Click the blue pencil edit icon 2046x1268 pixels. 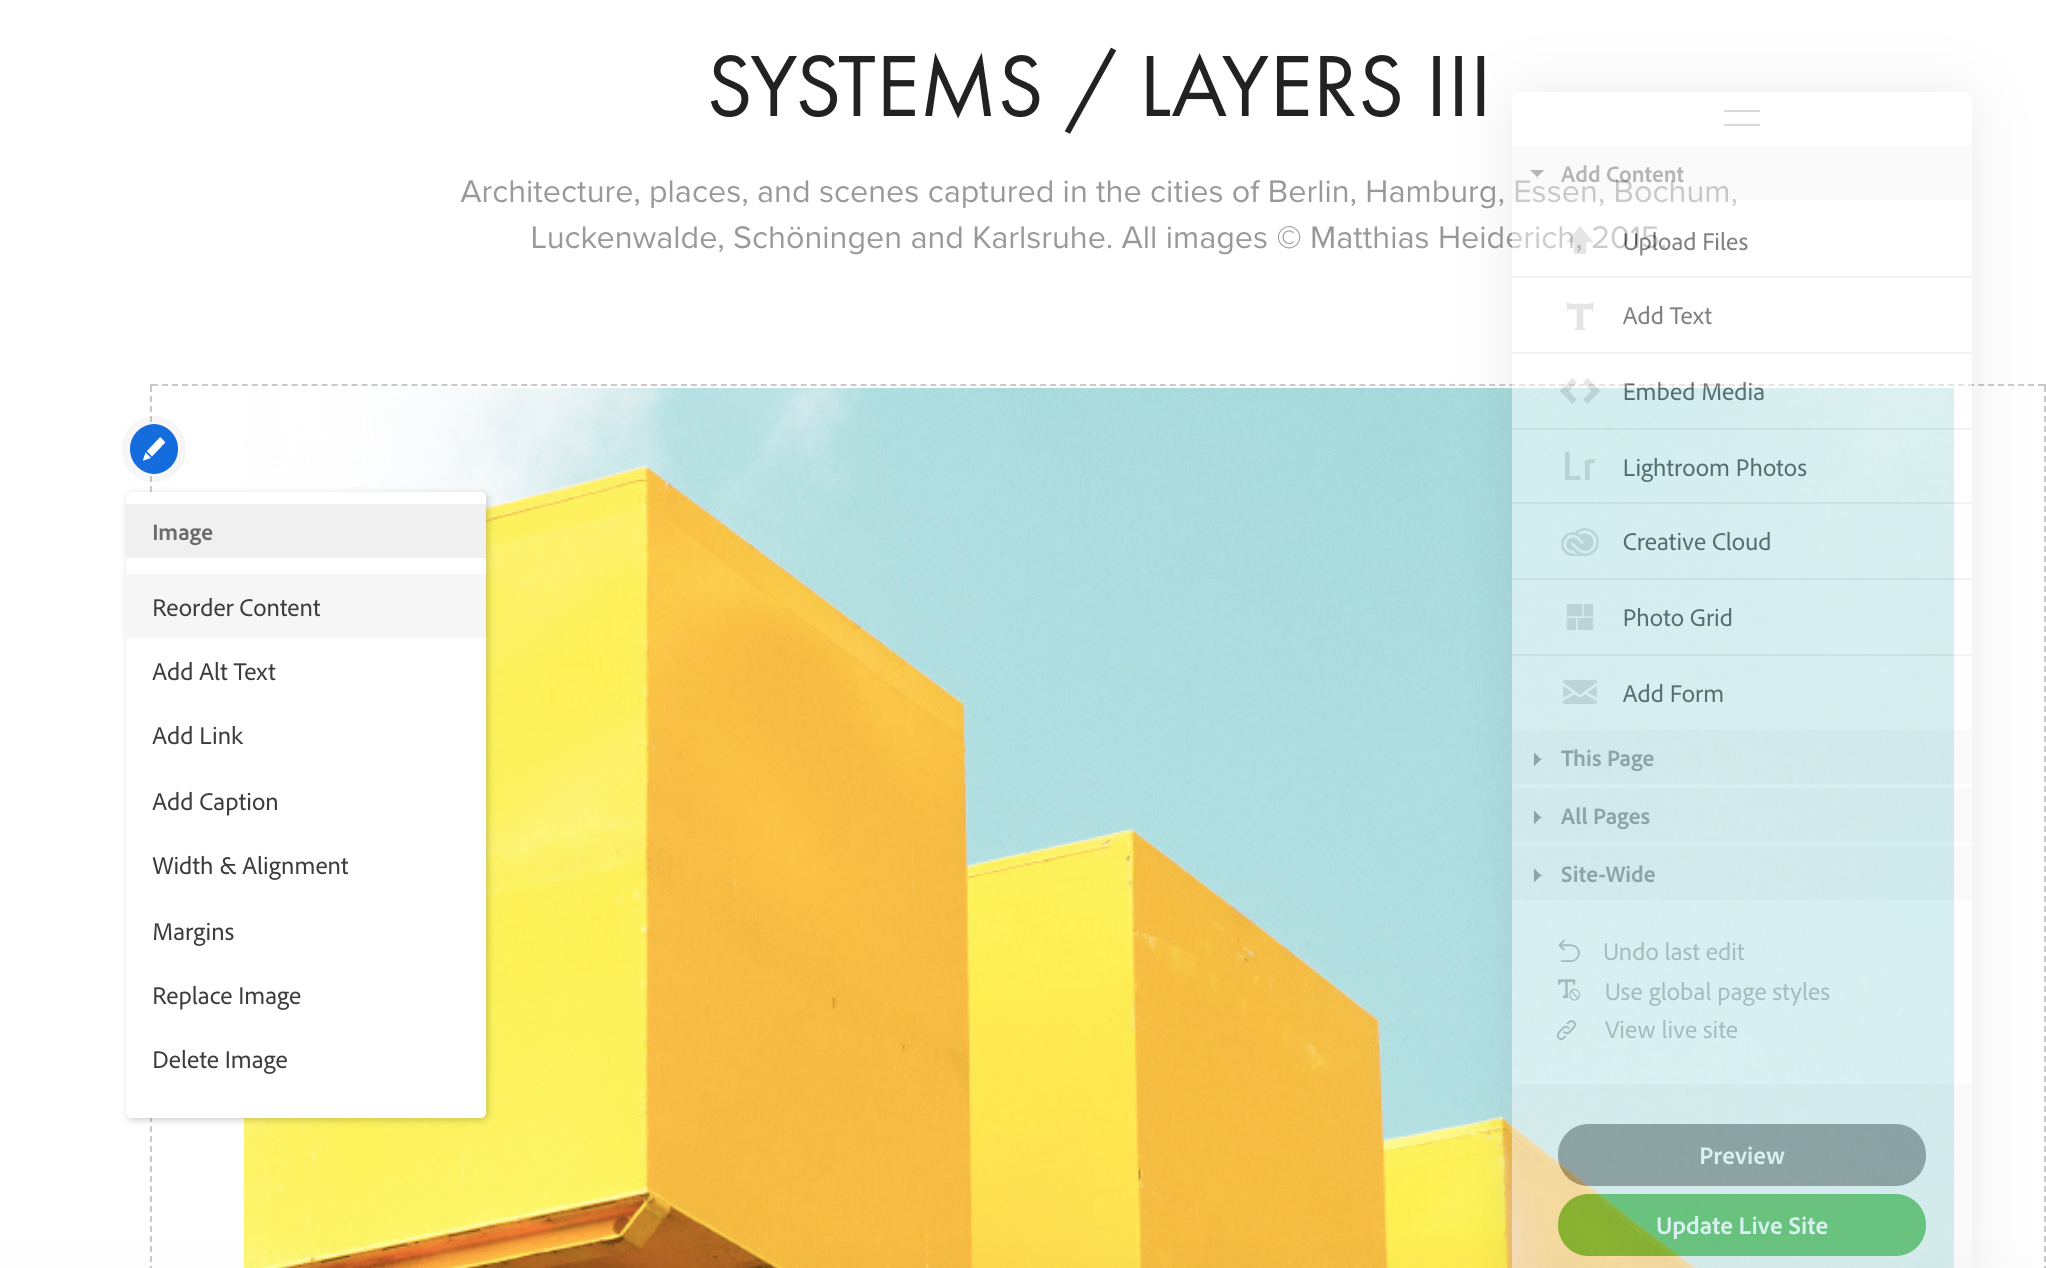click(154, 449)
